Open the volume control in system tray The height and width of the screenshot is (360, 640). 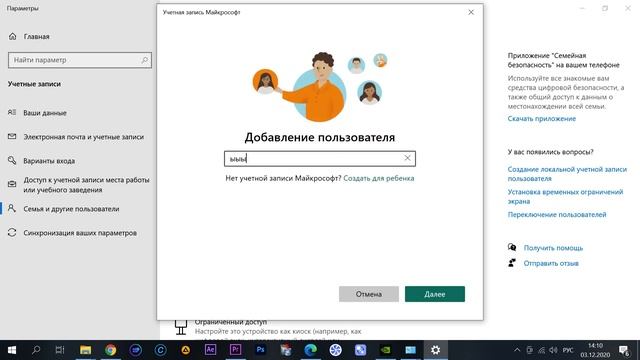coord(553,350)
